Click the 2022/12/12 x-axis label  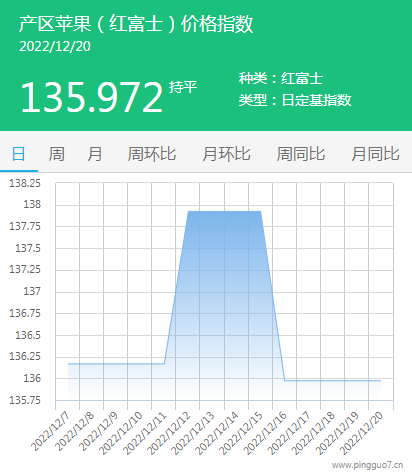(169, 433)
